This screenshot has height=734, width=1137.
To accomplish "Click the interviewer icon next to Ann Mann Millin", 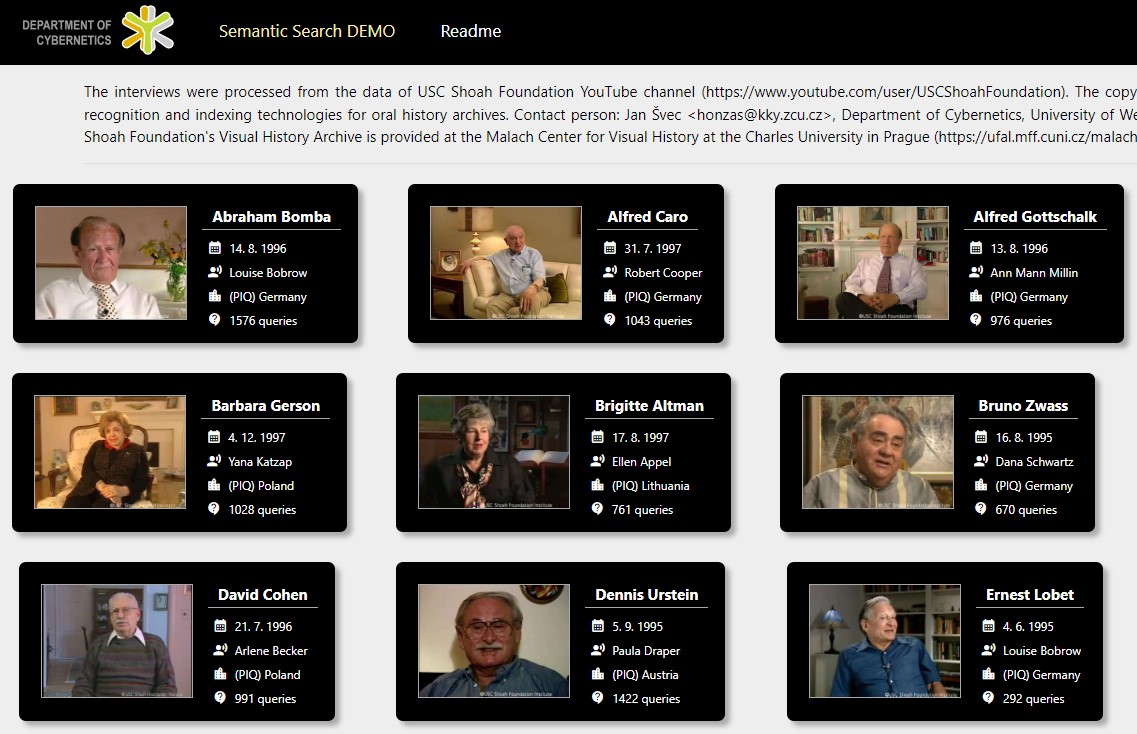I will [976, 272].
